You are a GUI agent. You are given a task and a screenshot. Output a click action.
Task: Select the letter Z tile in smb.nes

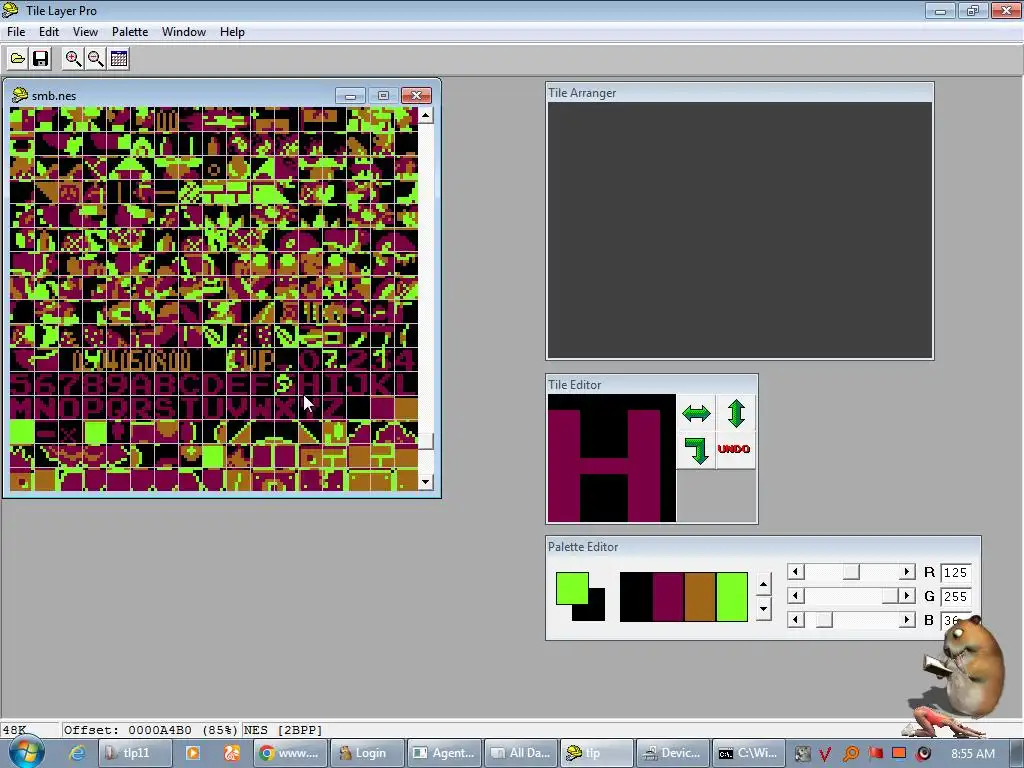(x=335, y=408)
